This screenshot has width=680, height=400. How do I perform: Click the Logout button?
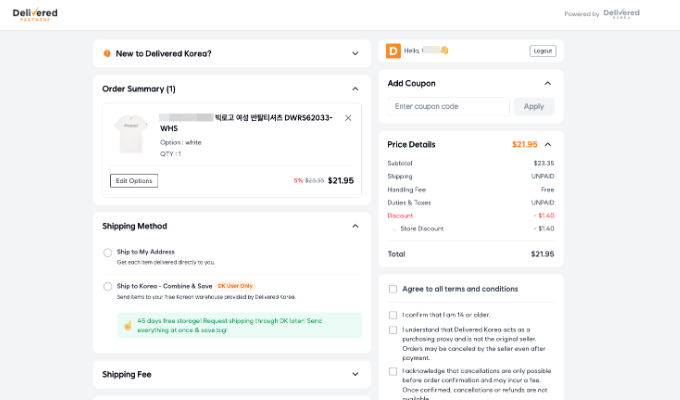tap(542, 51)
